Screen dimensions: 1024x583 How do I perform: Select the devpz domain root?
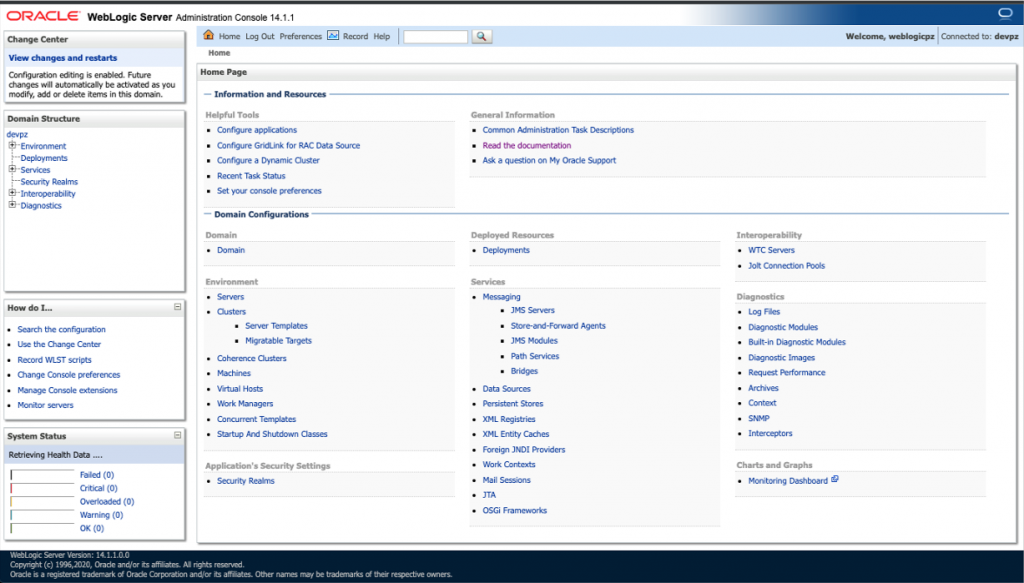tap(17, 134)
